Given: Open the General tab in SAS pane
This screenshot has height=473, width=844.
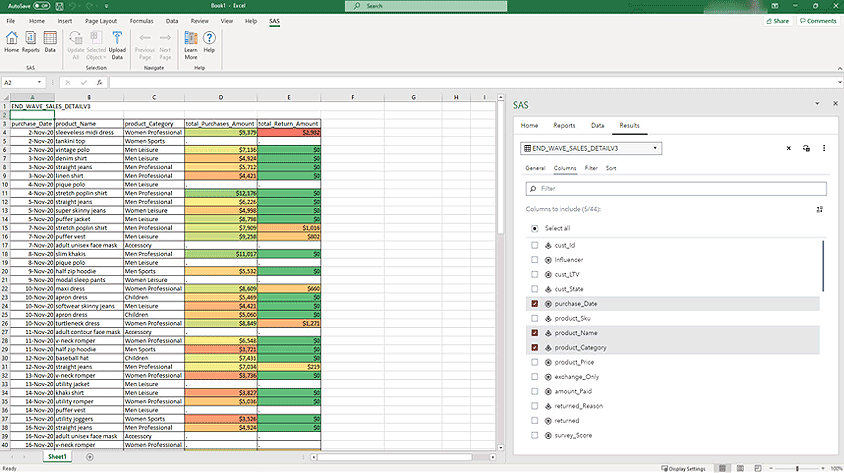Looking at the screenshot, I should tap(535, 168).
